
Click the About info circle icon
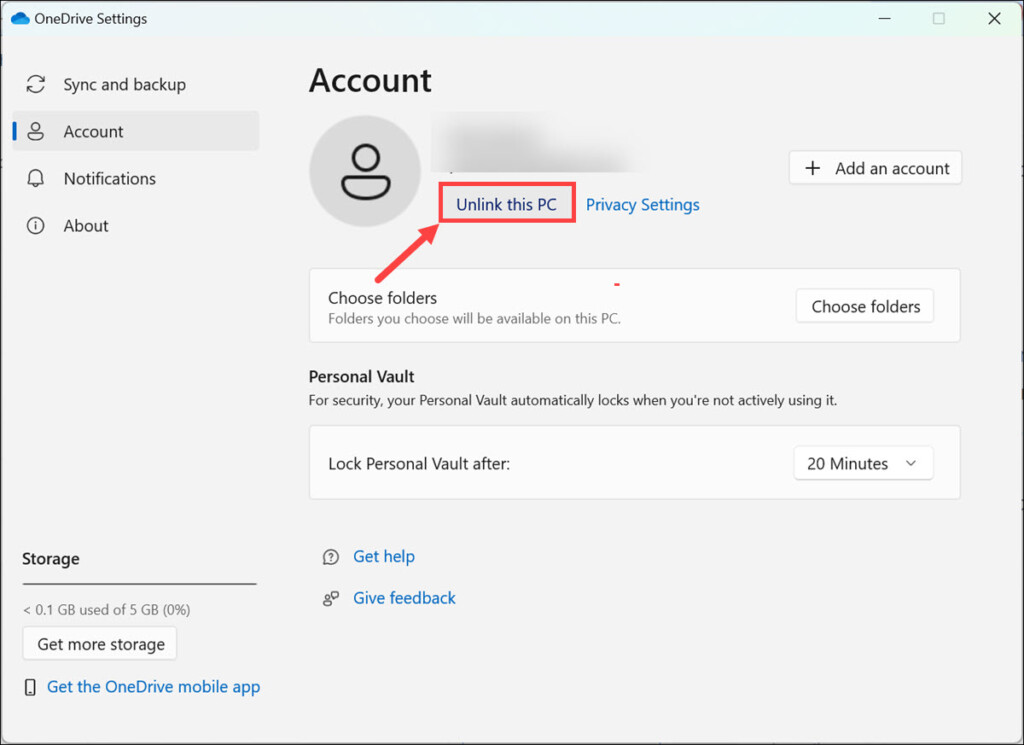[x=36, y=226]
